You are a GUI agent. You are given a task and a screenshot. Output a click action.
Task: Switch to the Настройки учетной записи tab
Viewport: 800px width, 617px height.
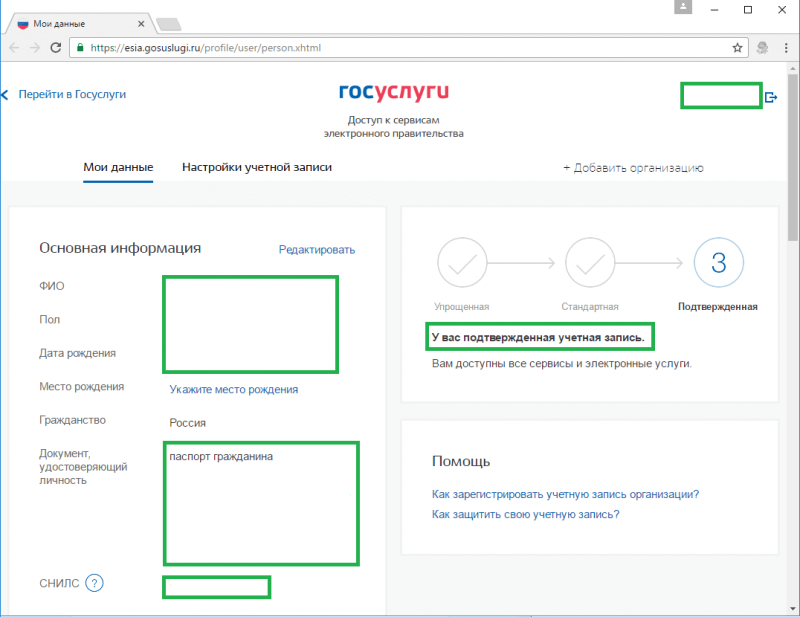click(257, 168)
